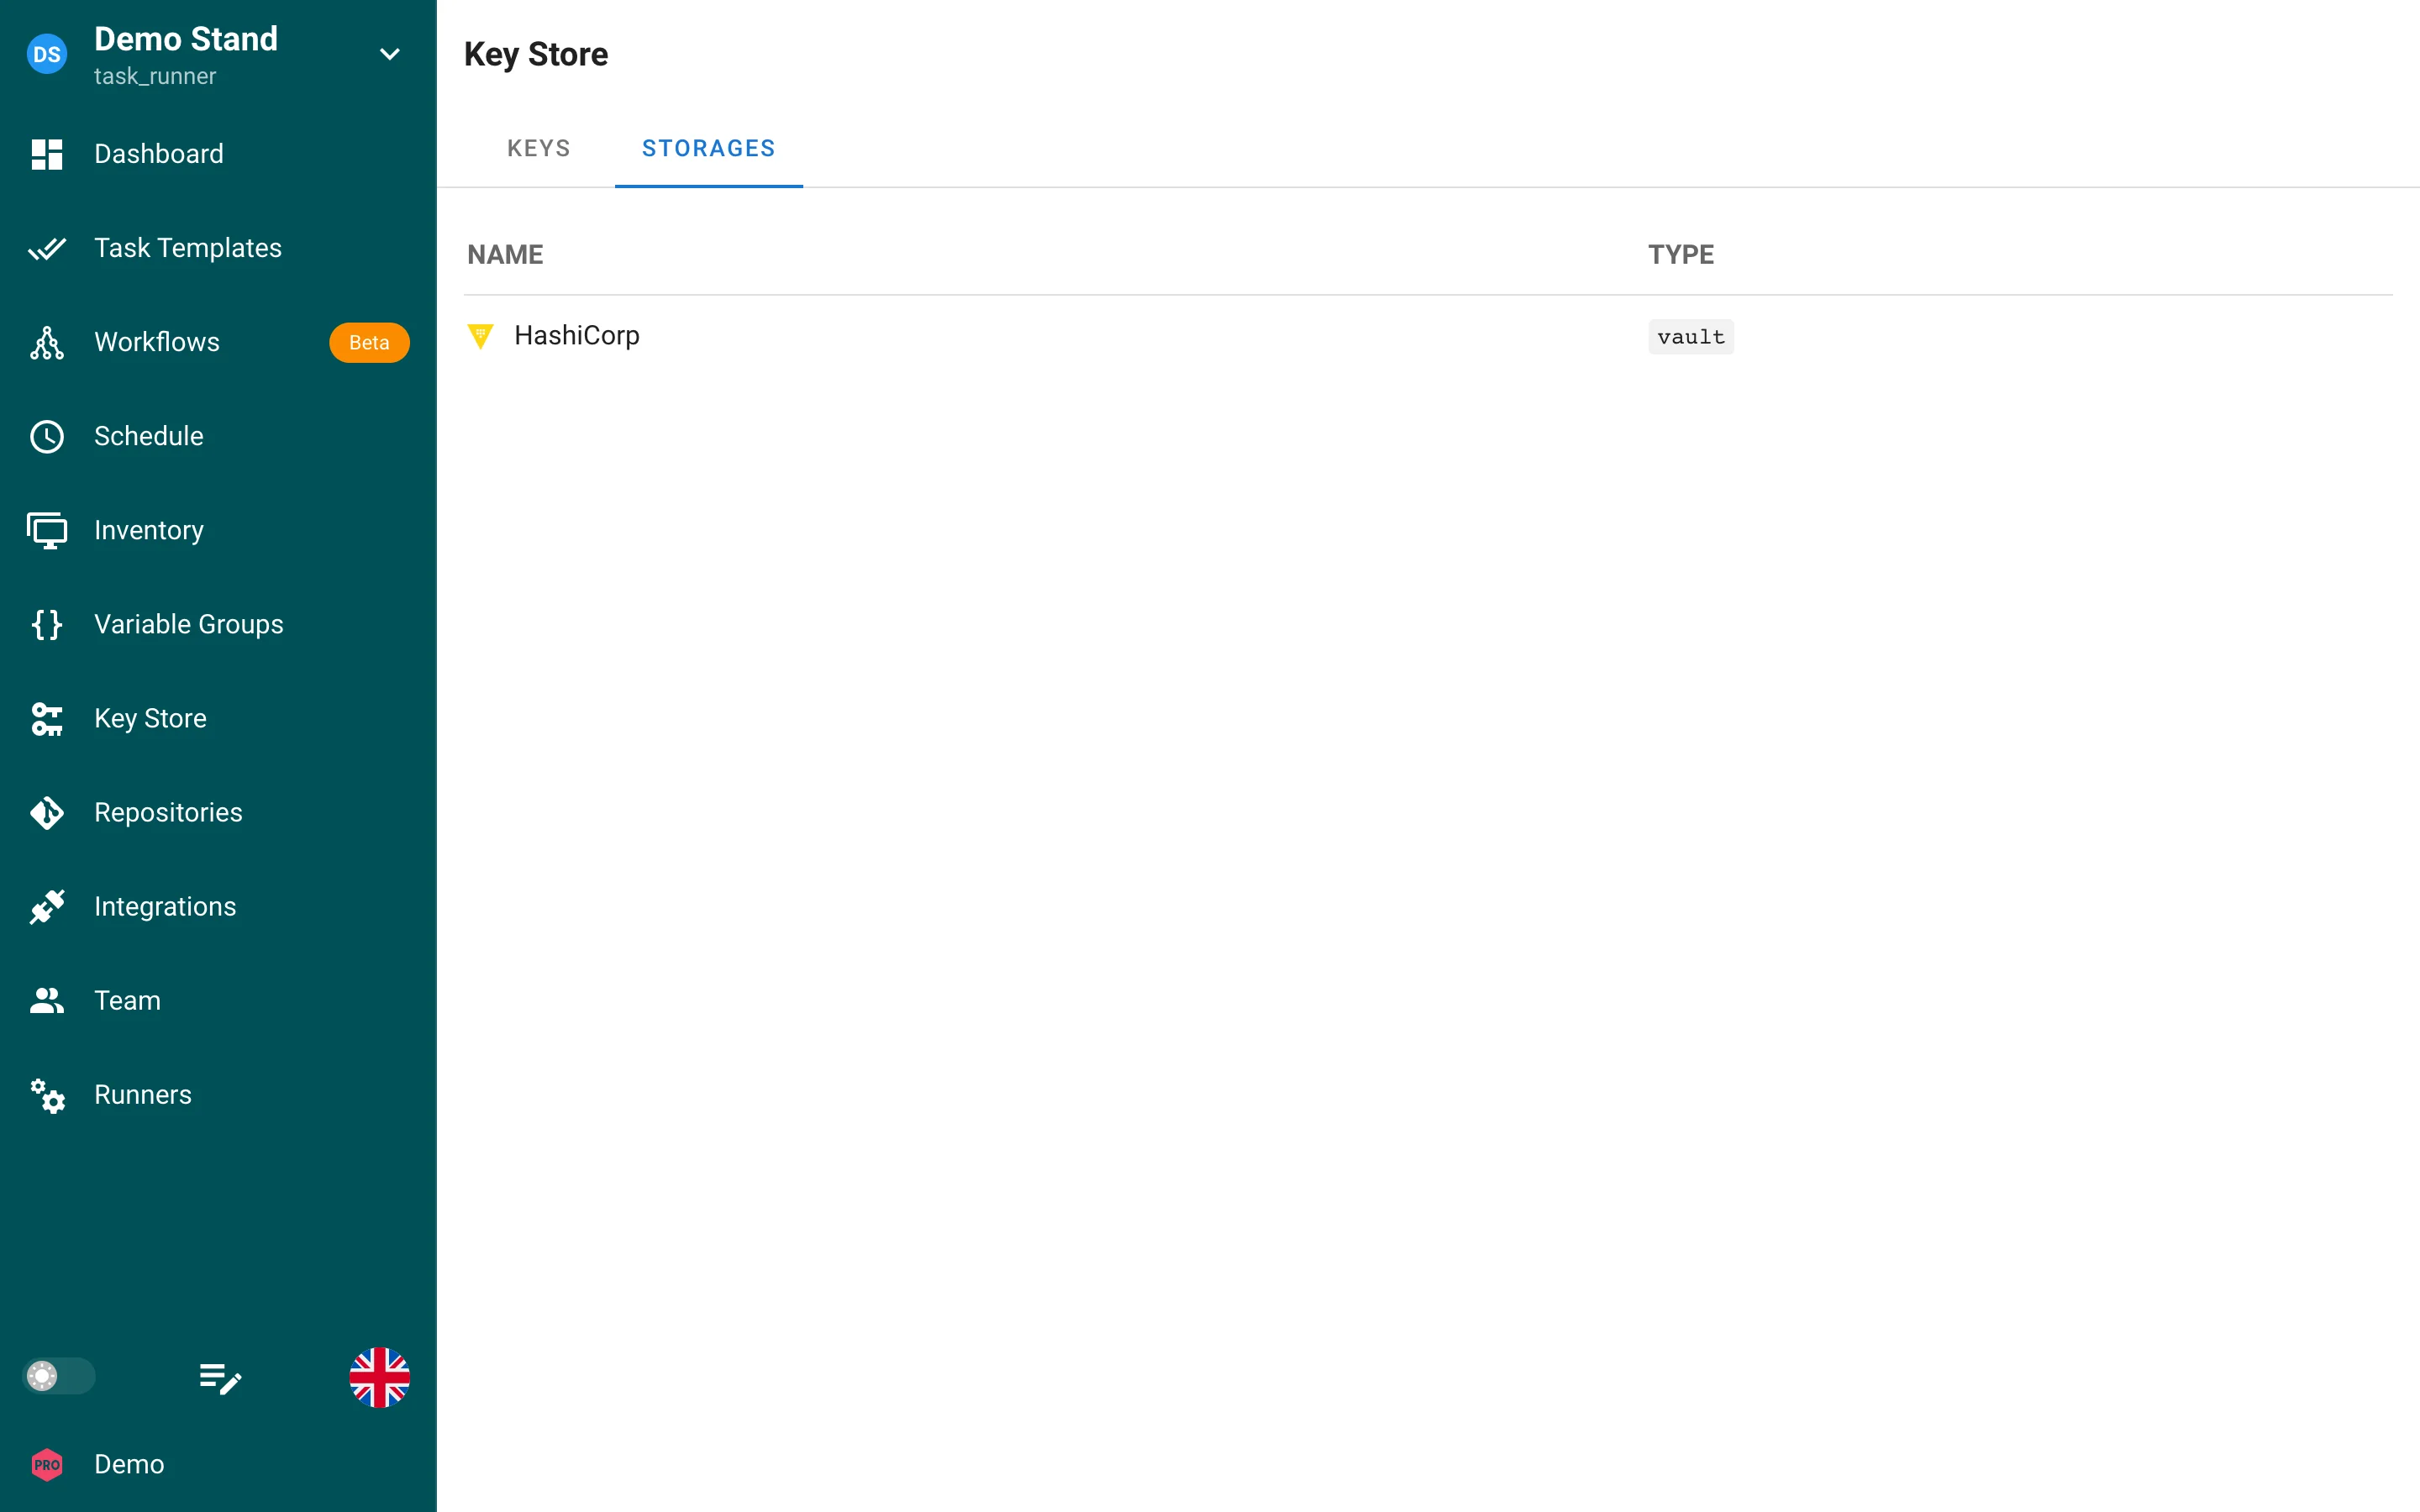
Task: Open the Team page label
Action: (x=127, y=1001)
